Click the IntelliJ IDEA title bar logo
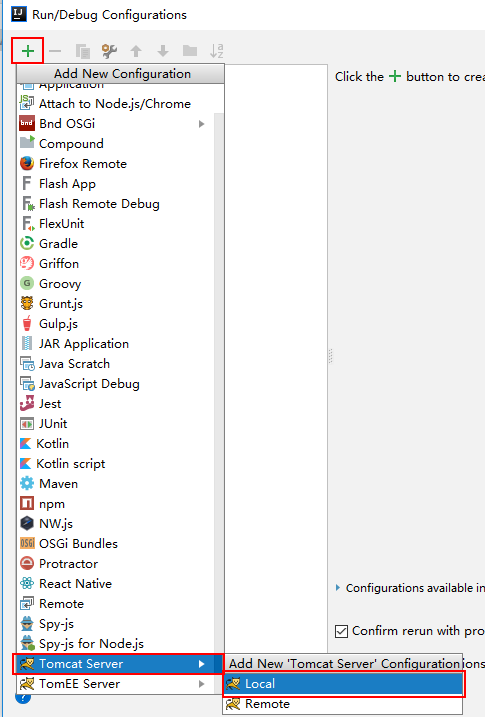485x717 pixels. click(19, 14)
